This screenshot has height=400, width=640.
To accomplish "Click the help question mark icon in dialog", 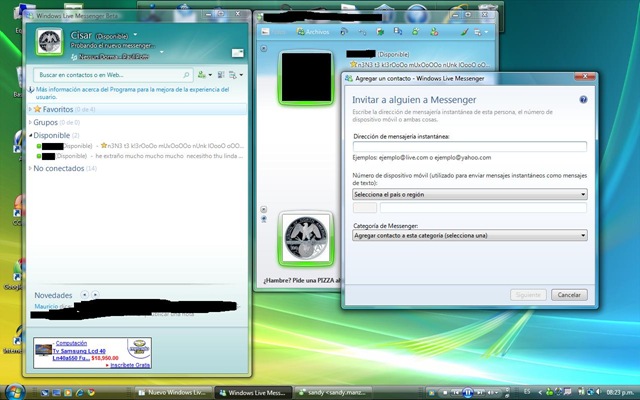I will [x=583, y=100].
